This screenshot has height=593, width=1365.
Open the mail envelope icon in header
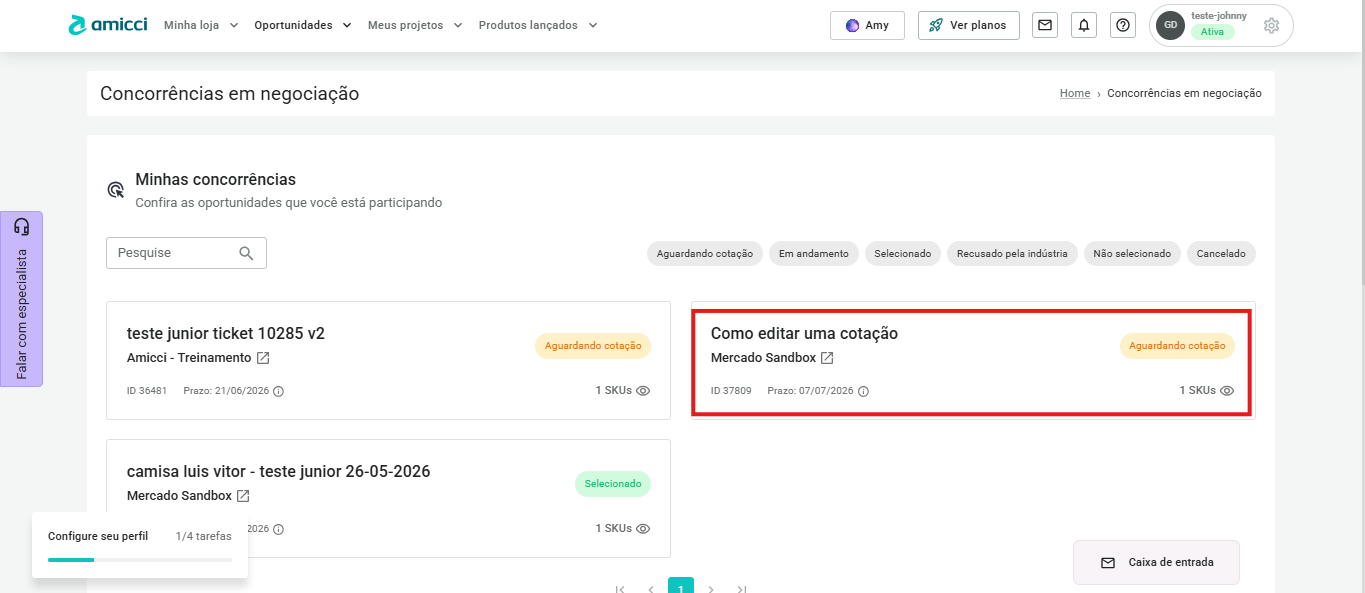(x=1045, y=25)
